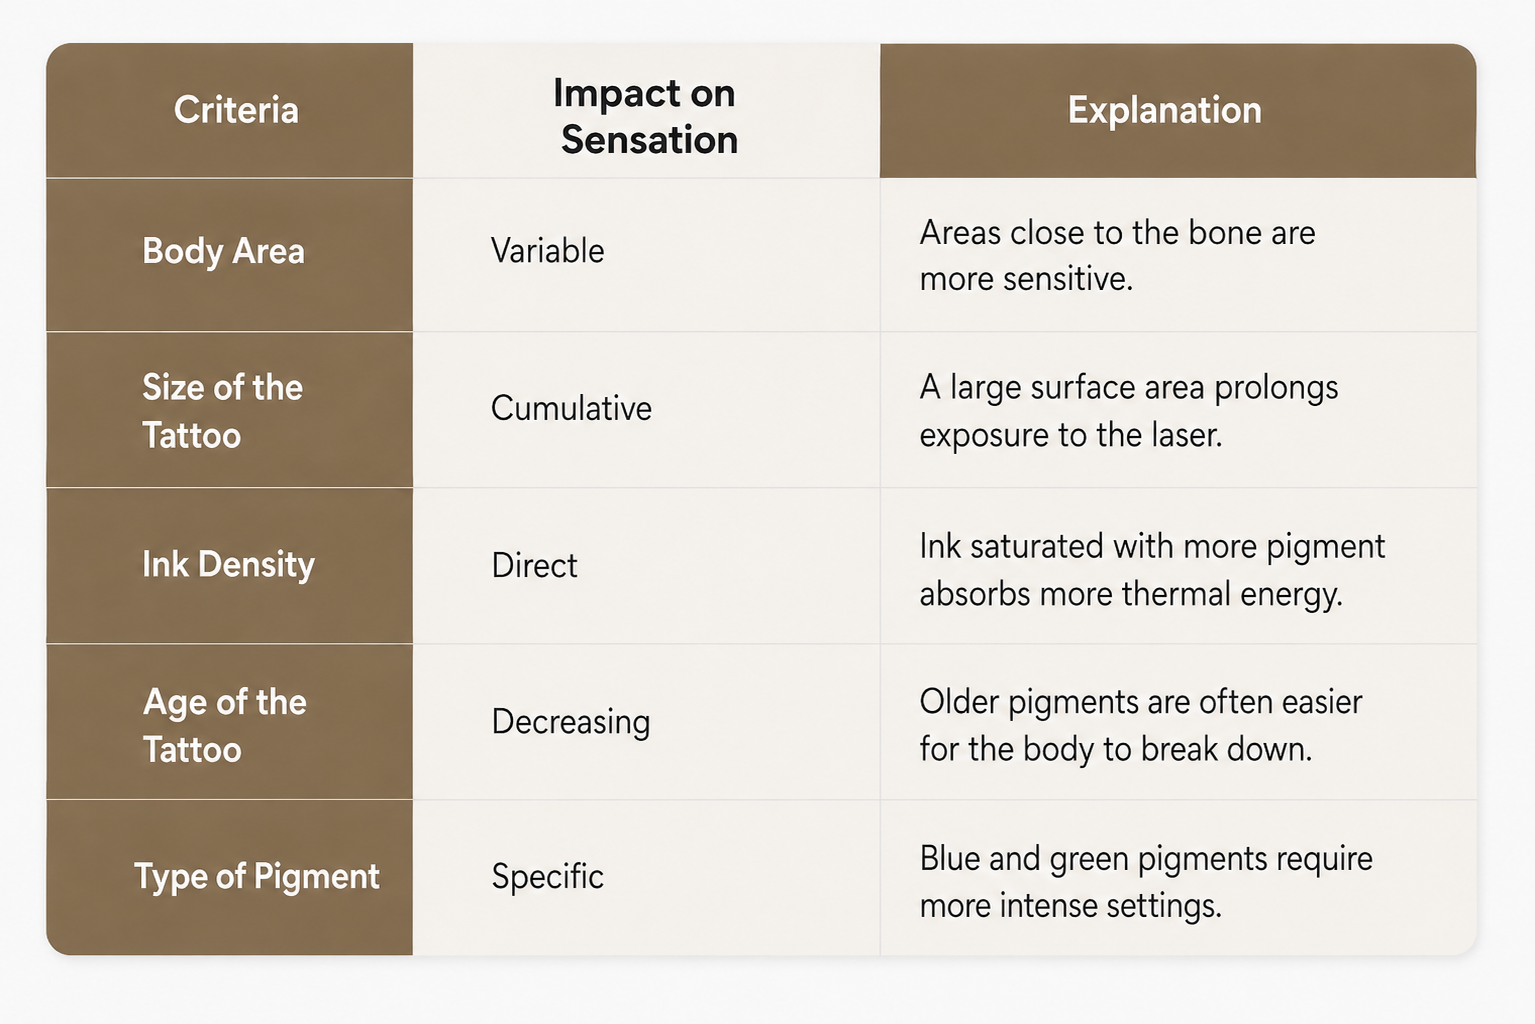Click the Direct impact value
The image size is (1535, 1024).
534,565
